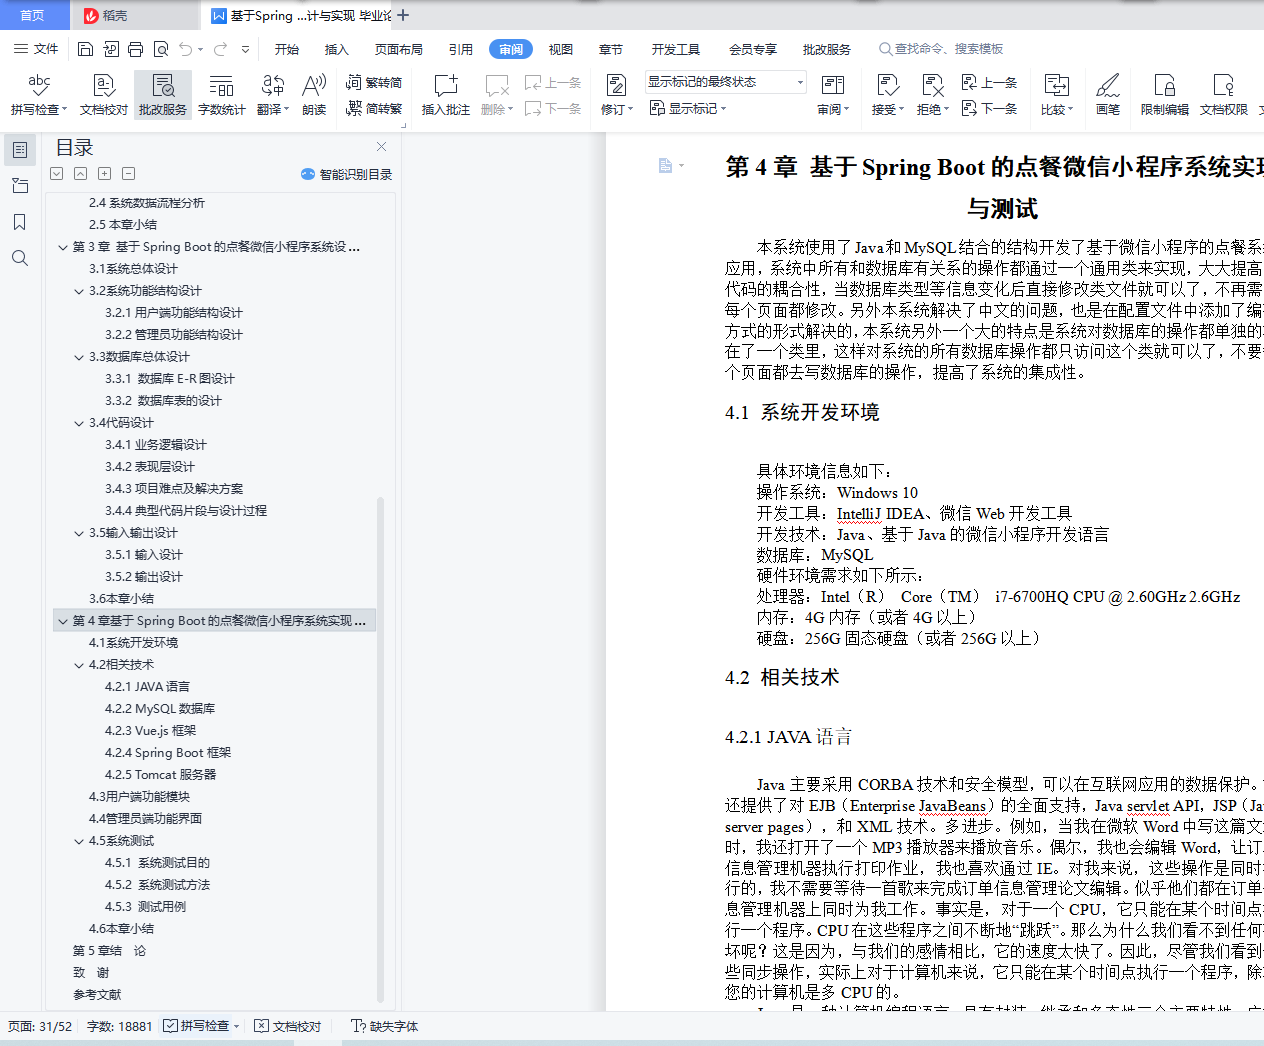Click the move-up arrow icon in 目录 pane
Image resolution: width=1264 pixels, height=1046 pixels.
click(80, 174)
